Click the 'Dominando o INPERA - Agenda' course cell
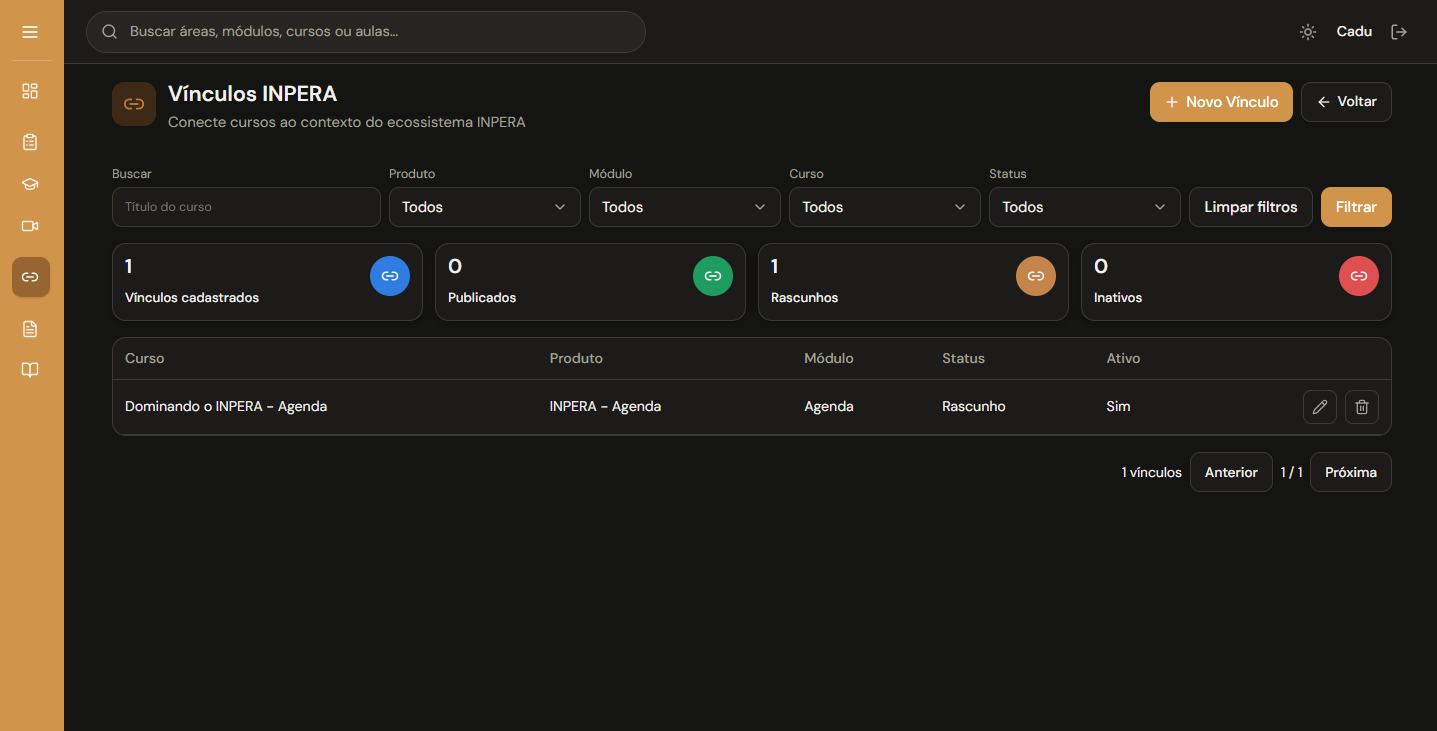This screenshot has height=731, width=1437. click(226, 407)
